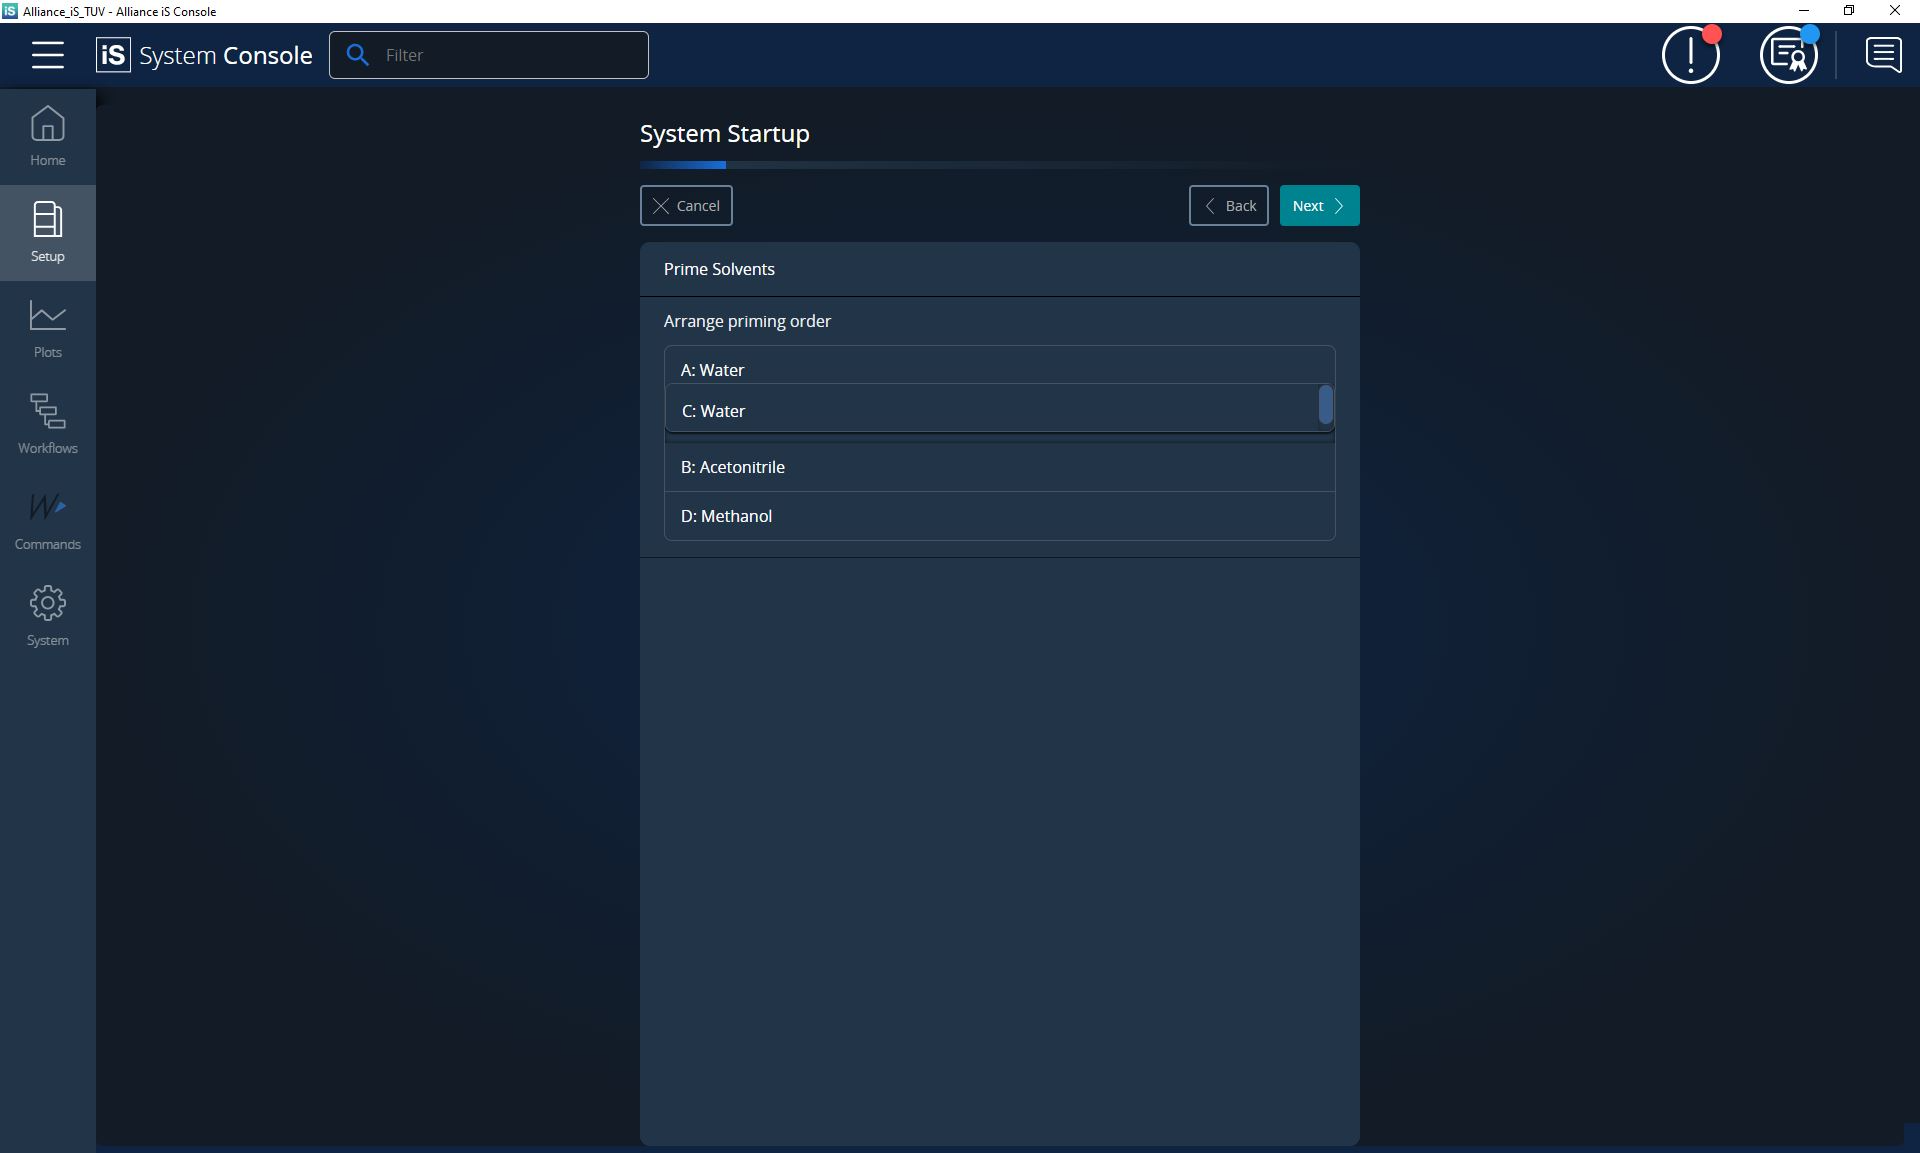Open the Workflows section icon
This screenshot has width=1920, height=1153.
pos(47,424)
